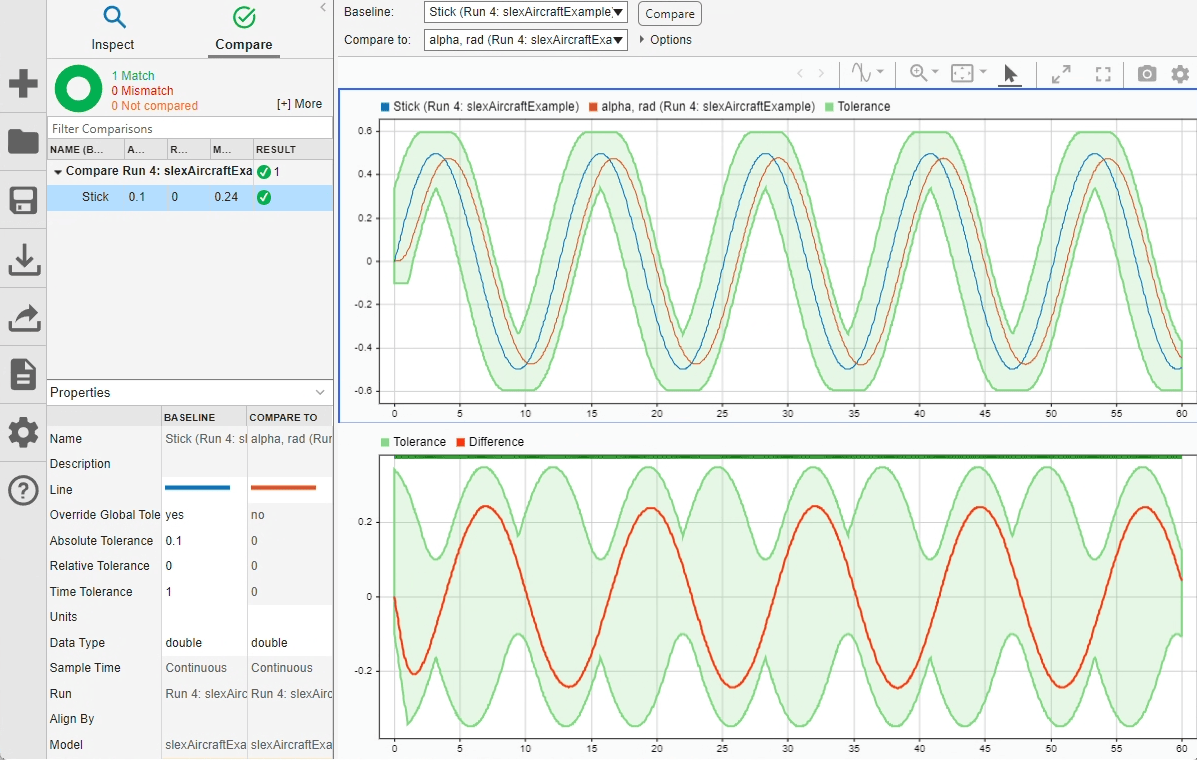Switch to the Compare tab
The height and width of the screenshot is (760, 1197).
tap(244, 29)
